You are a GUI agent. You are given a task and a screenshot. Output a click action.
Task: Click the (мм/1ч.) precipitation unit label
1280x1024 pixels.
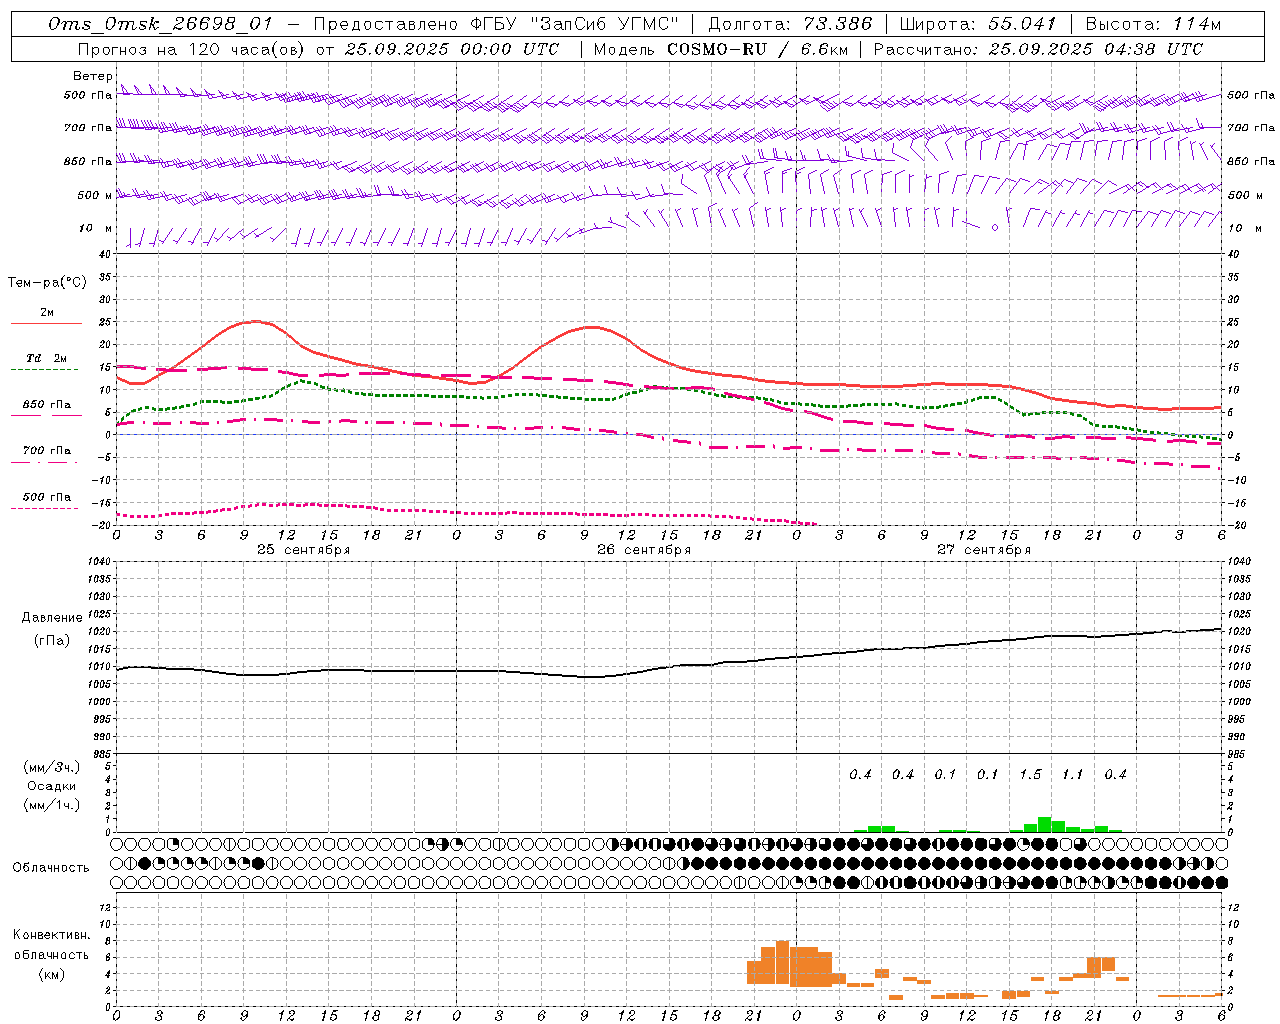coord(52,805)
